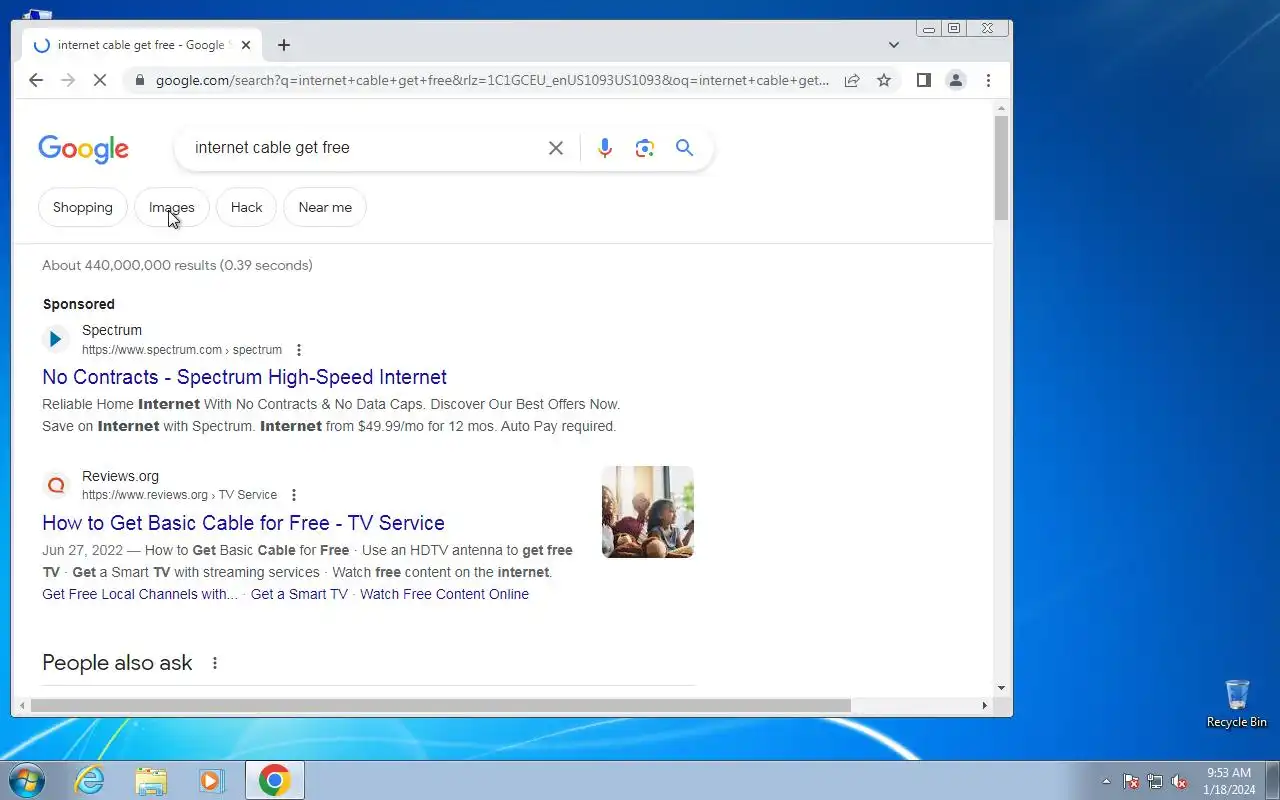Image resolution: width=1280 pixels, height=800 pixels.
Task: Click the Reviews.org URL text
Action: coord(179,495)
